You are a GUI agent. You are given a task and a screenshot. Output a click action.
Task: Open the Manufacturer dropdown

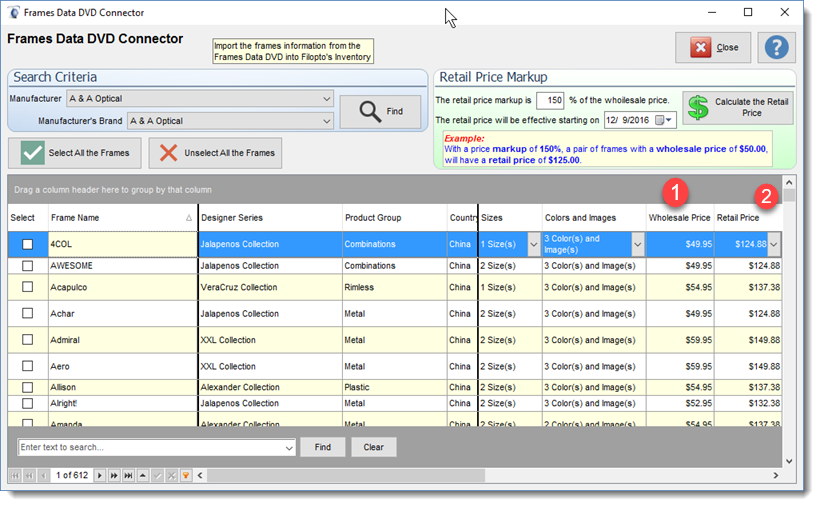click(x=326, y=99)
